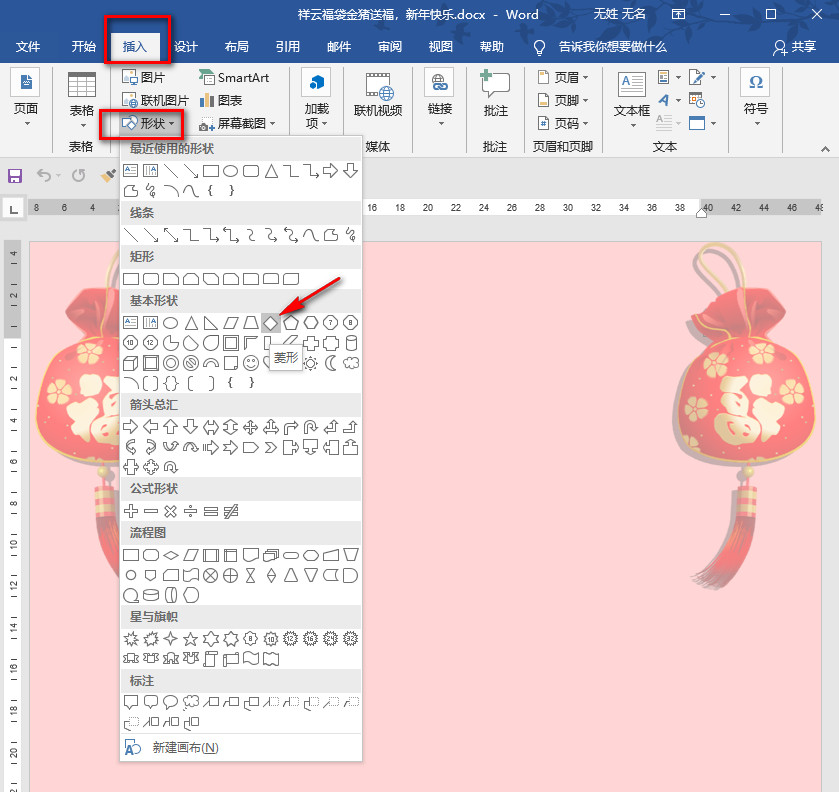
Task: Insert the smiley face shape
Action: tap(250, 363)
